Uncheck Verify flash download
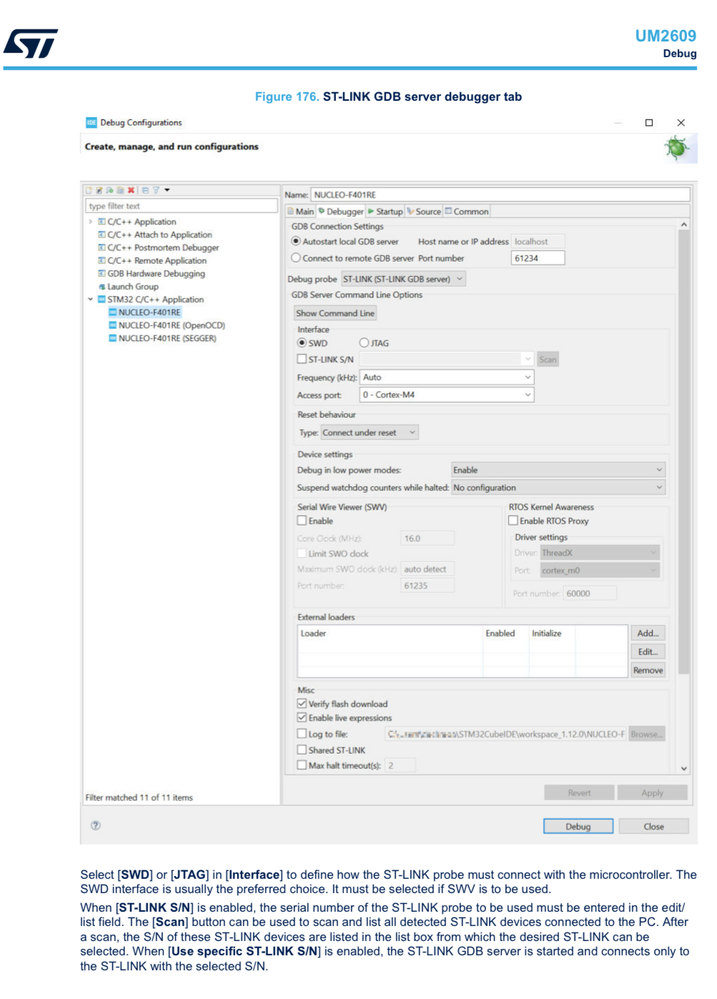 click(302, 704)
